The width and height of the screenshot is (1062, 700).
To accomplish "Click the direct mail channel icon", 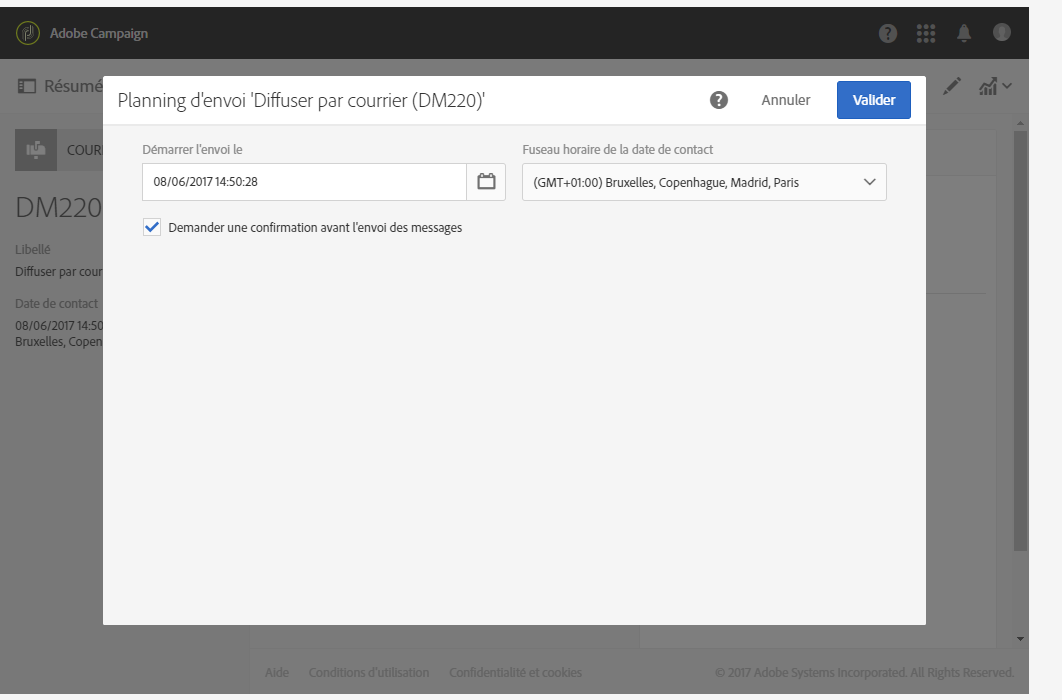I will tap(36, 150).
